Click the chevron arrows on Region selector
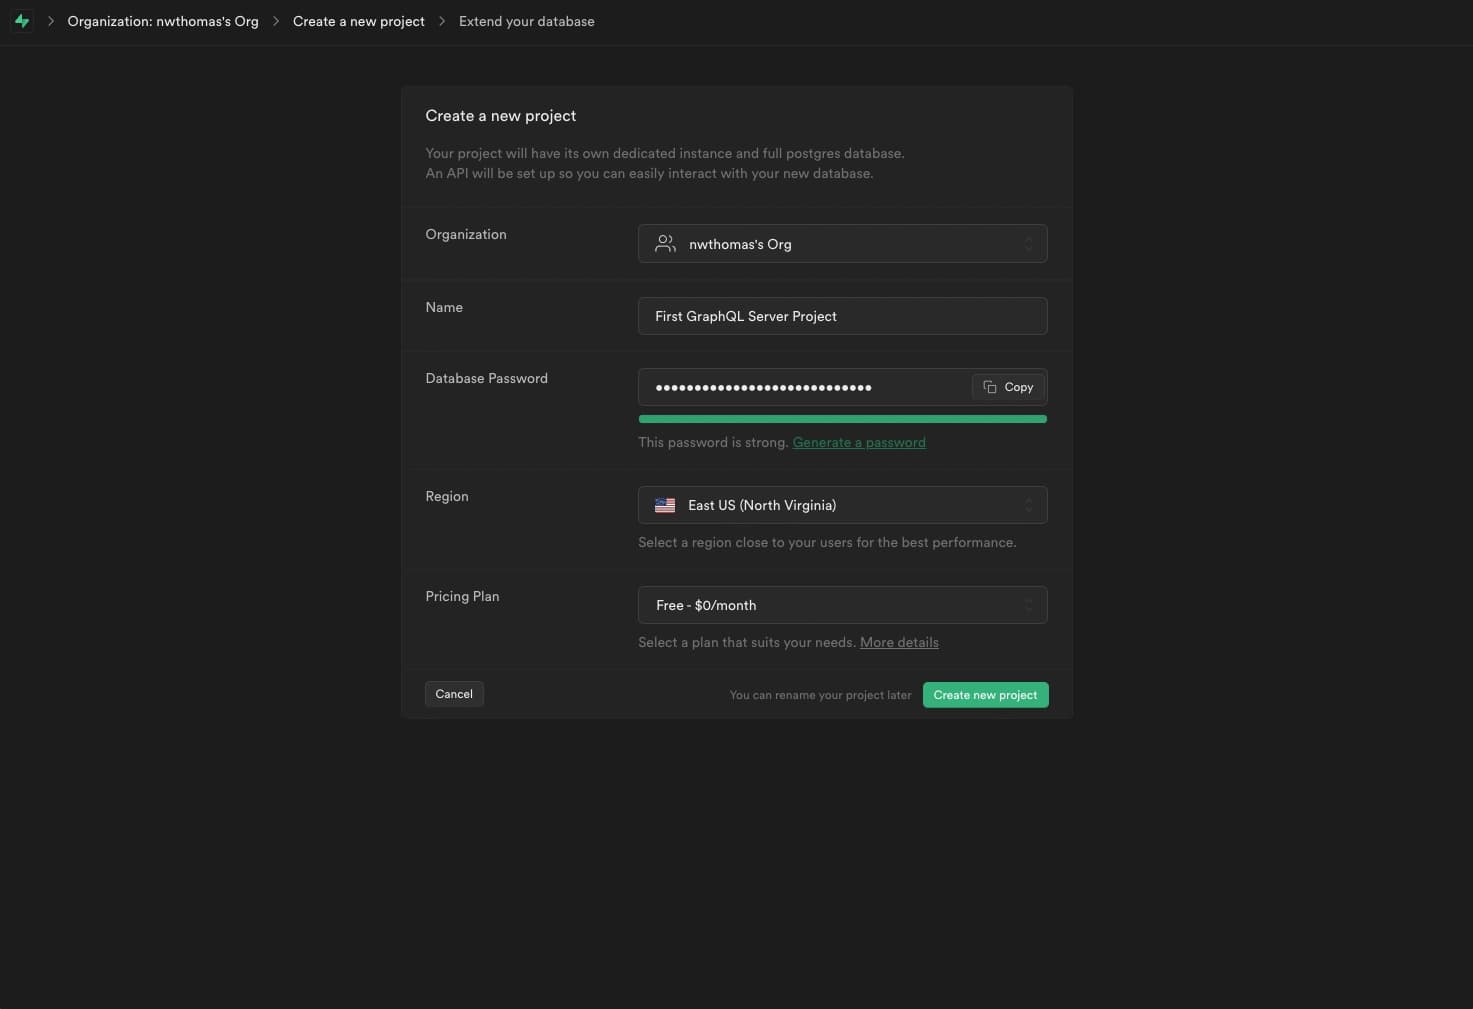Image resolution: width=1473 pixels, height=1009 pixels. 1028,506
